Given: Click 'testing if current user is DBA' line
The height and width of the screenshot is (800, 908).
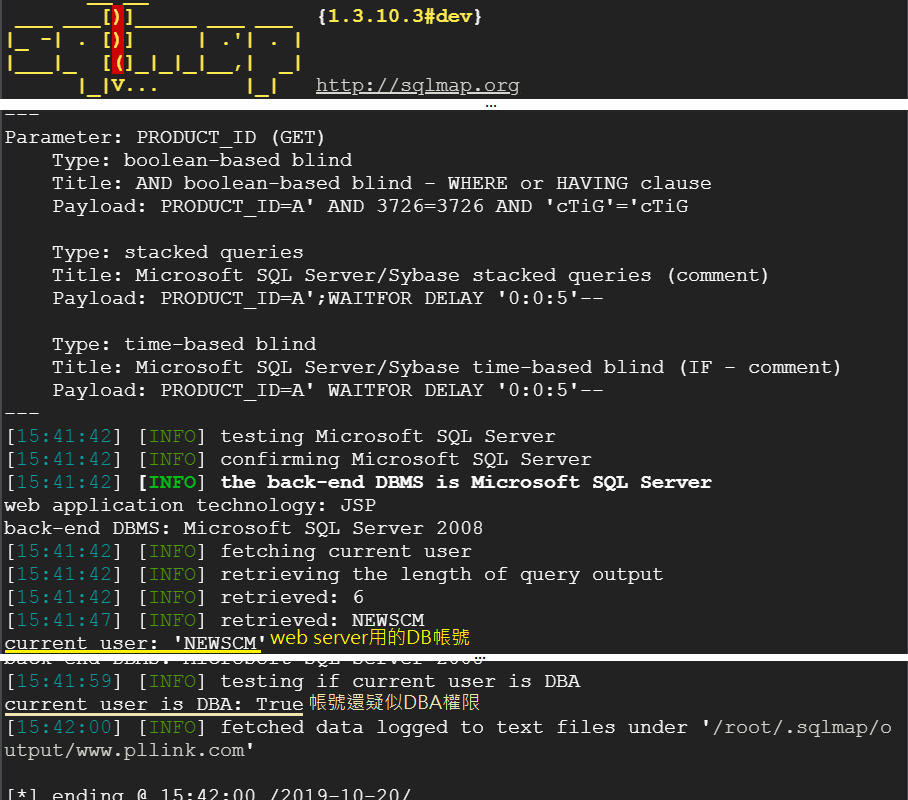Looking at the screenshot, I should click(293, 682).
